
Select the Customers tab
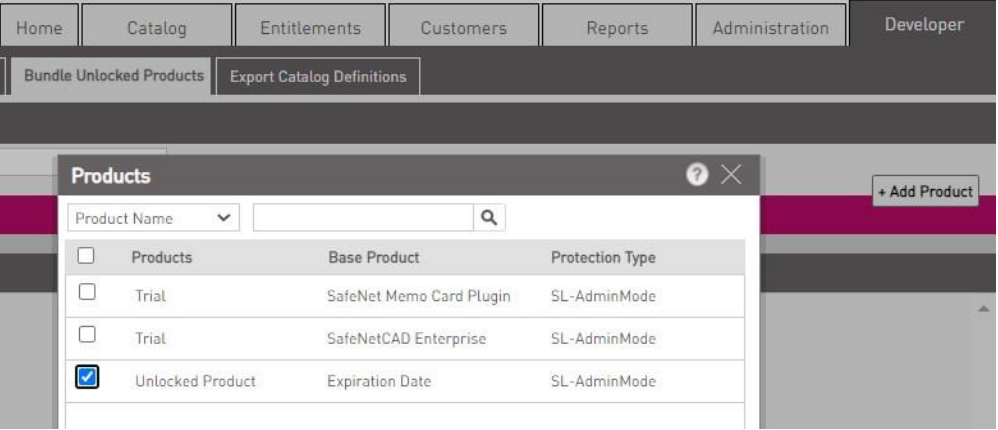tap(463, 29)
